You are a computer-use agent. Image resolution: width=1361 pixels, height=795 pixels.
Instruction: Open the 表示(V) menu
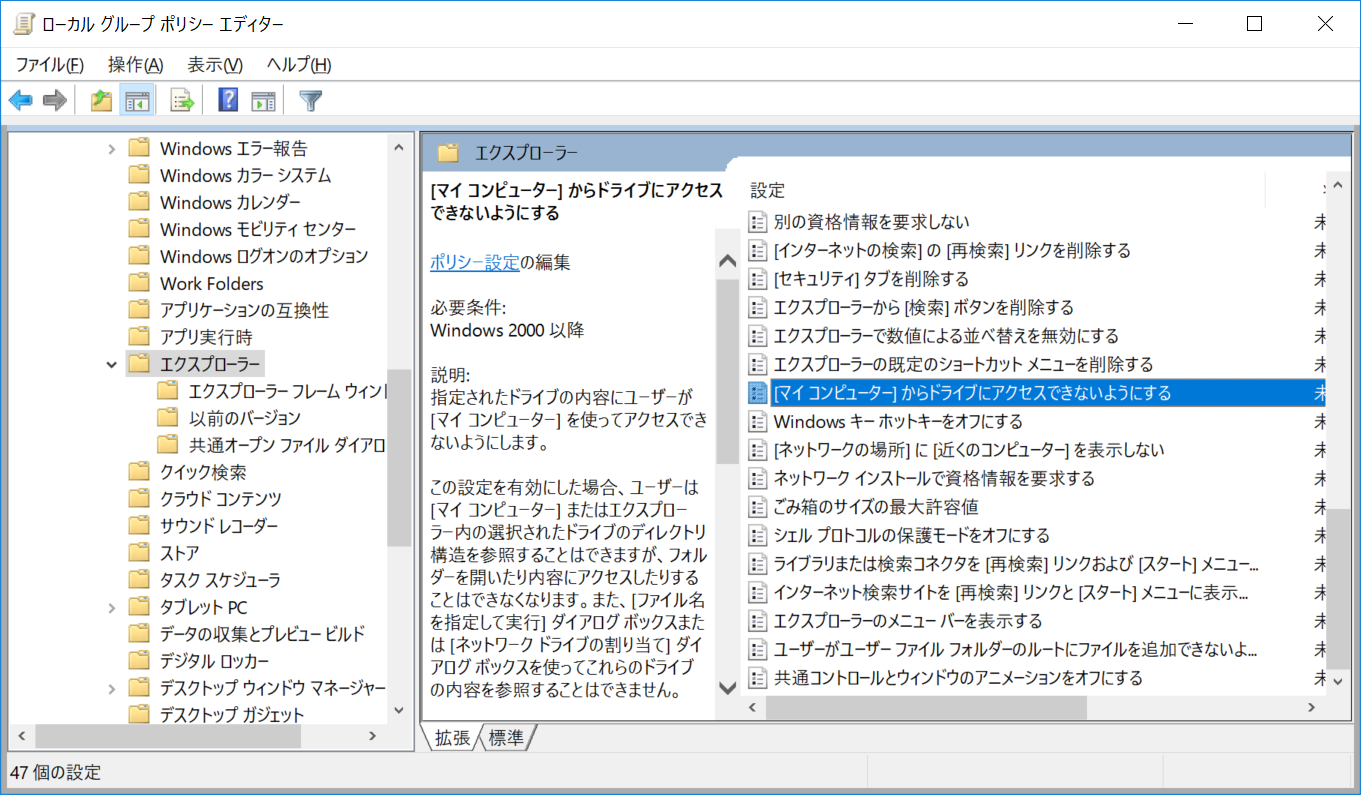click(x=215, y=65)
